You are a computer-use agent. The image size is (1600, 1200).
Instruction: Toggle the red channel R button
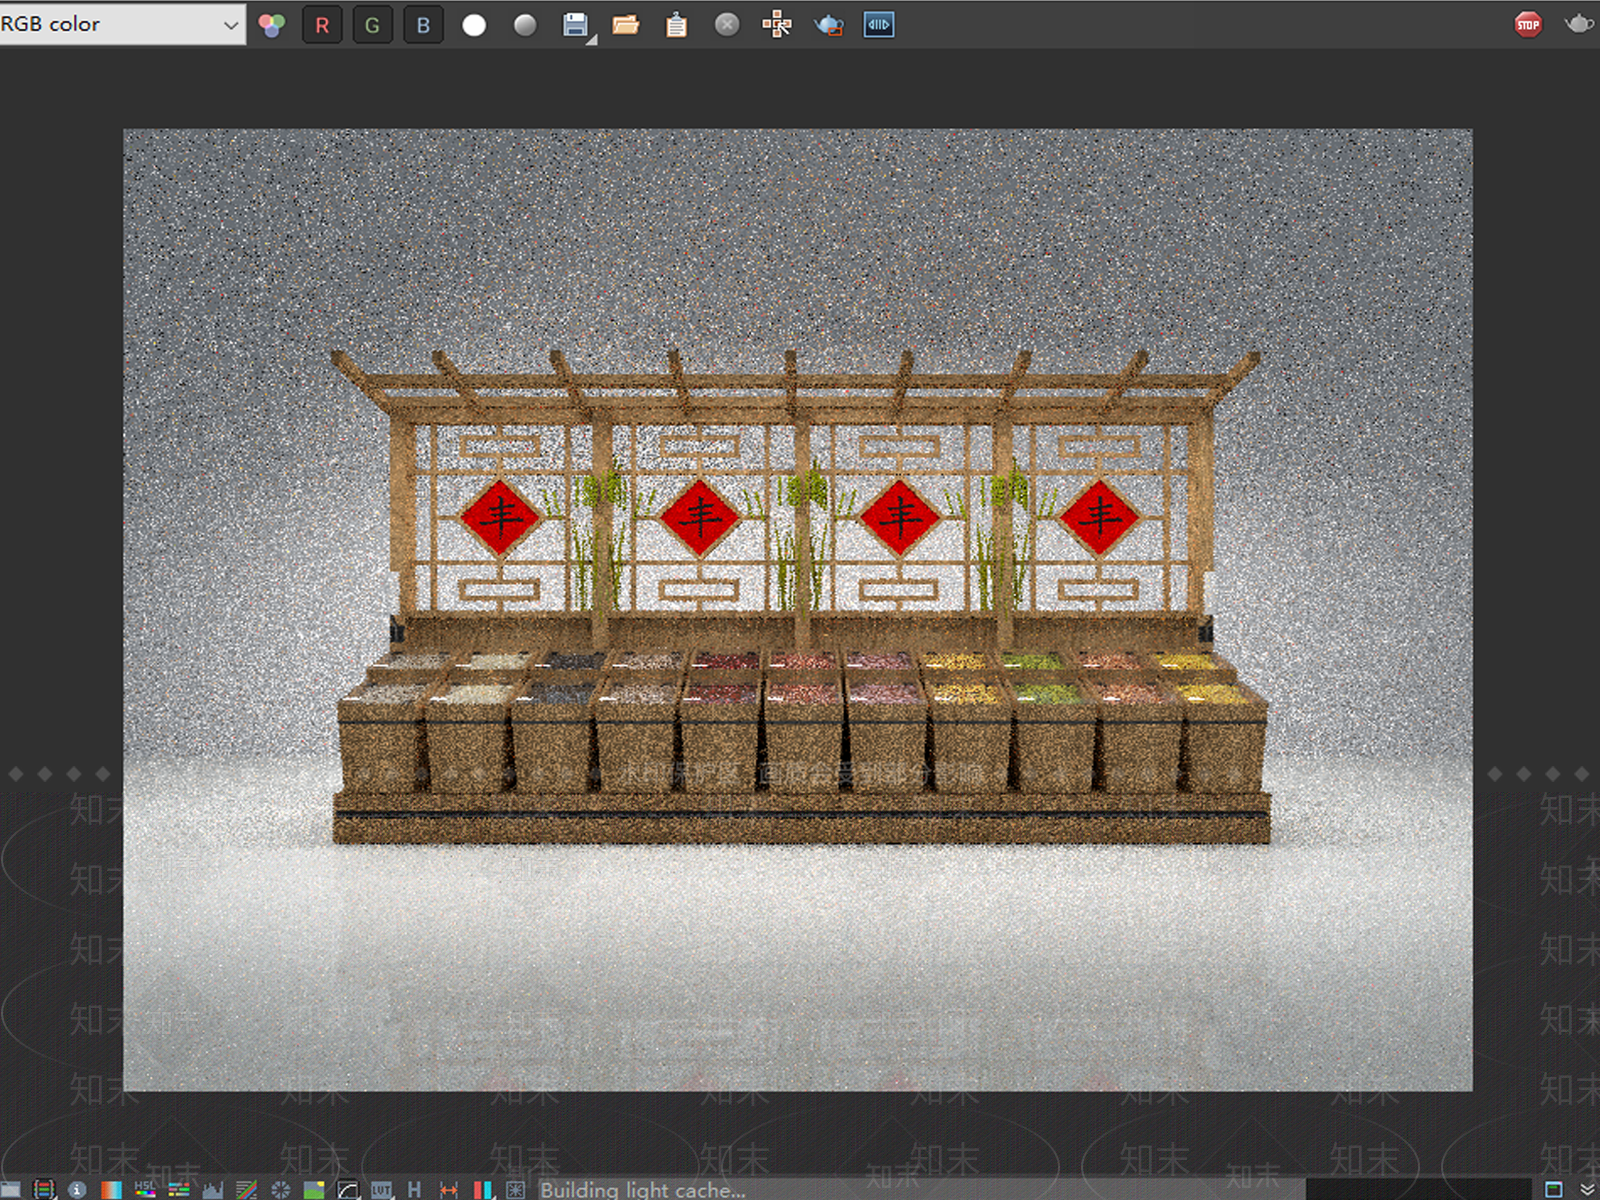322,25
